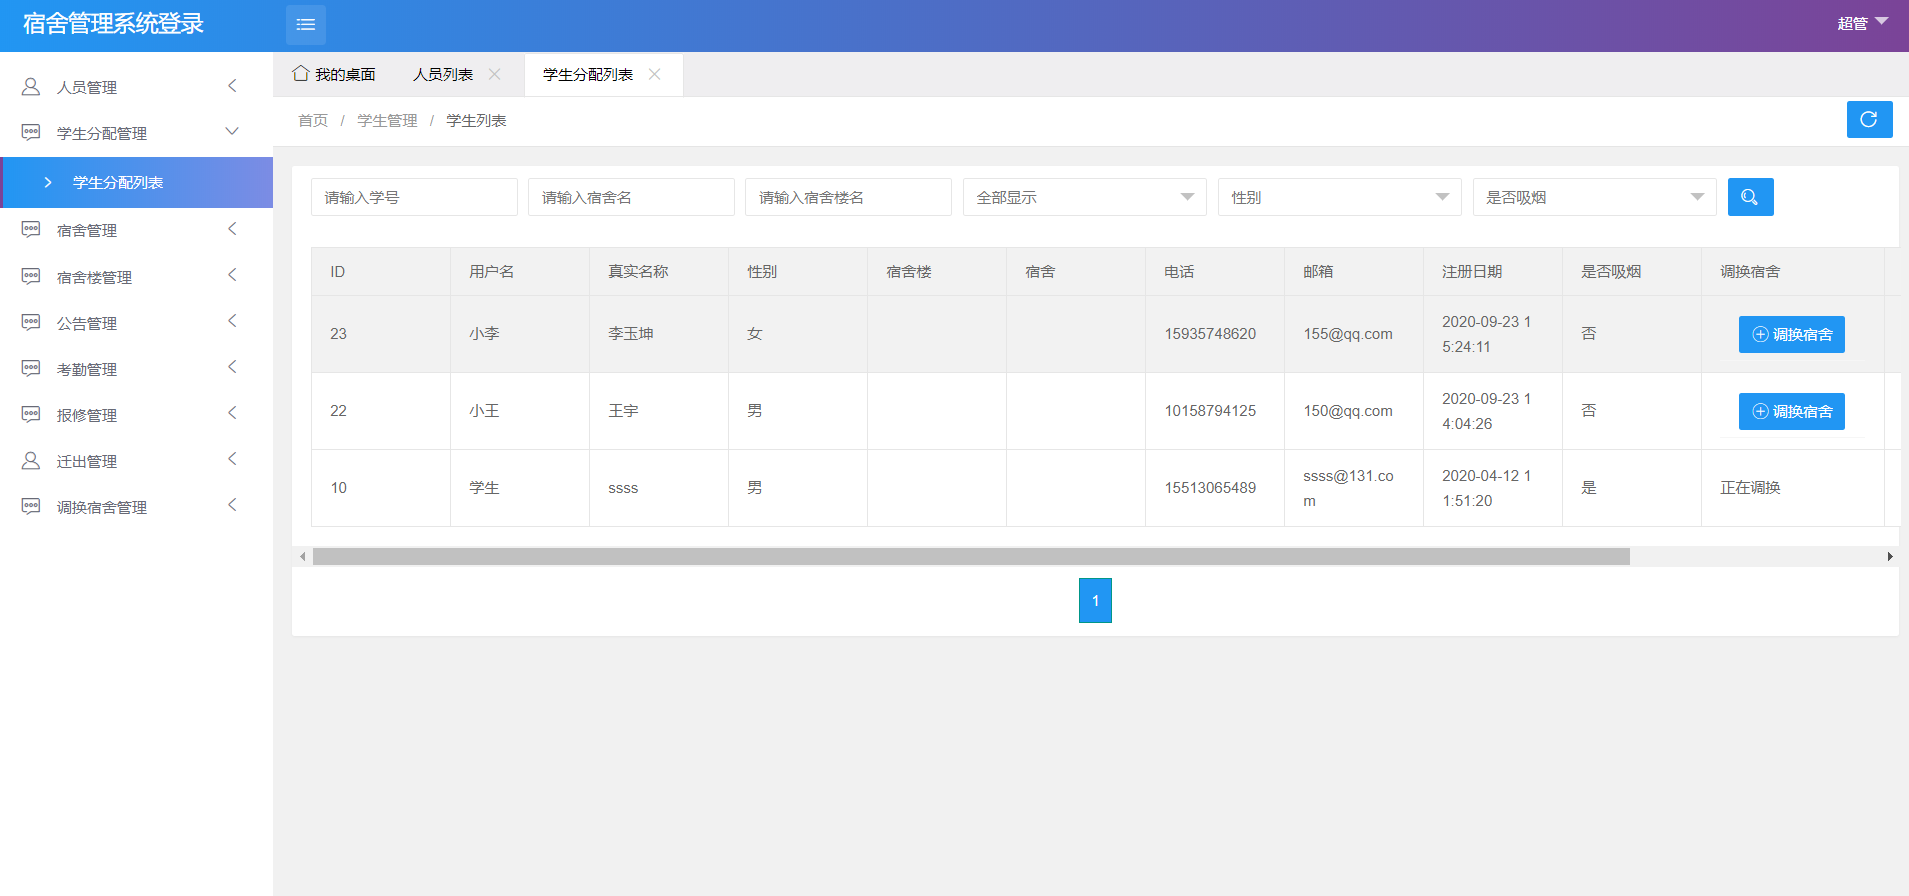
Task: Click the refresh icon button
Action: tap(1869, 120)
